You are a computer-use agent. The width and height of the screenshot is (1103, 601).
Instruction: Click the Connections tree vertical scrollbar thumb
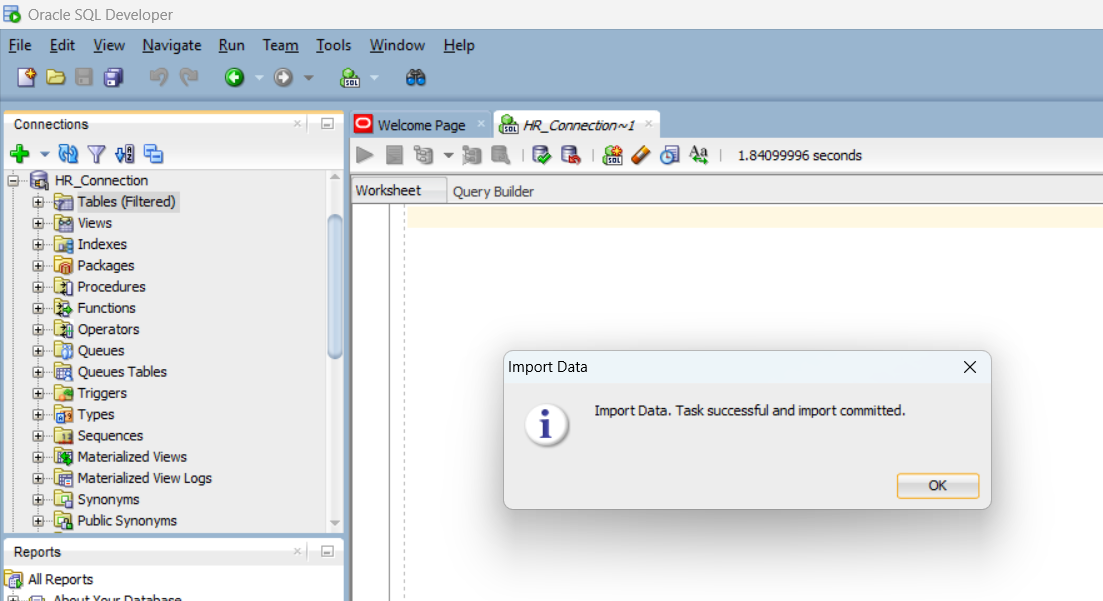coord(335,286)
